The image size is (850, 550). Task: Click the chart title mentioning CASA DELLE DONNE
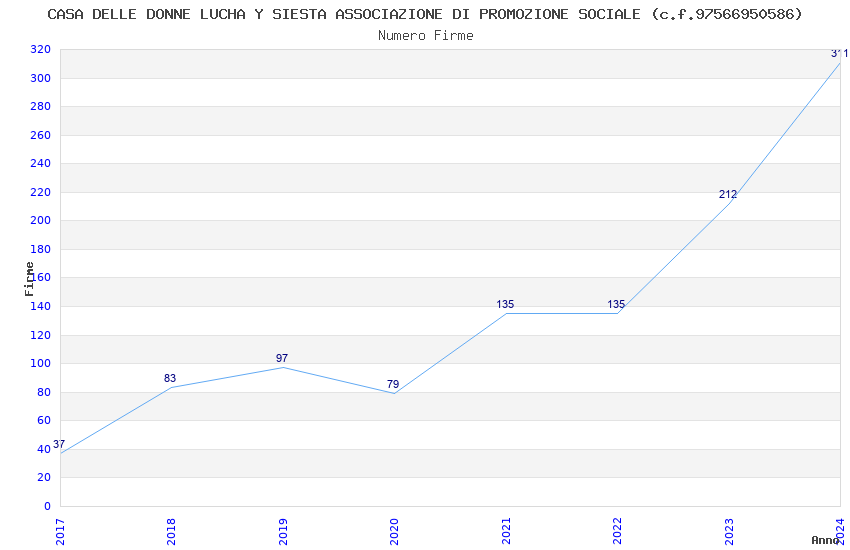tap(424, 14)
